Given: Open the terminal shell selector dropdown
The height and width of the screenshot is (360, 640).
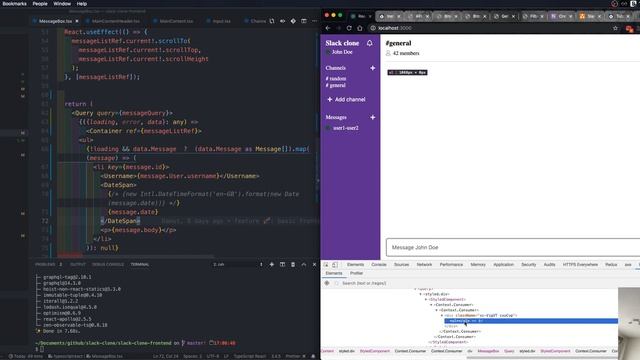Looking at the screenshot, I should 238,264.
